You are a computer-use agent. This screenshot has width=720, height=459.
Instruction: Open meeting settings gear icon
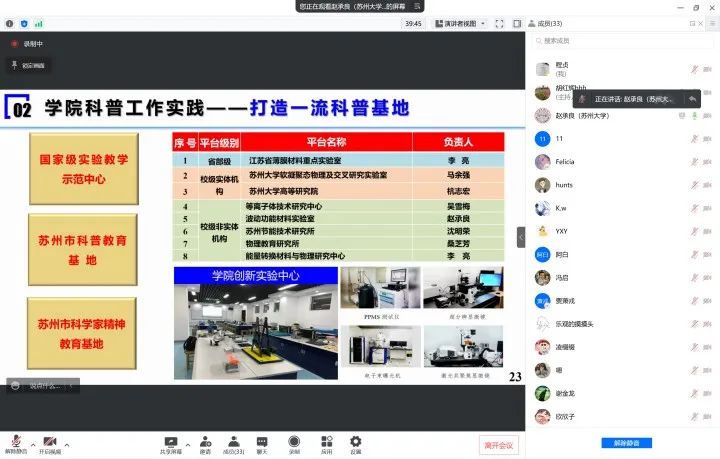click(355, 441)
